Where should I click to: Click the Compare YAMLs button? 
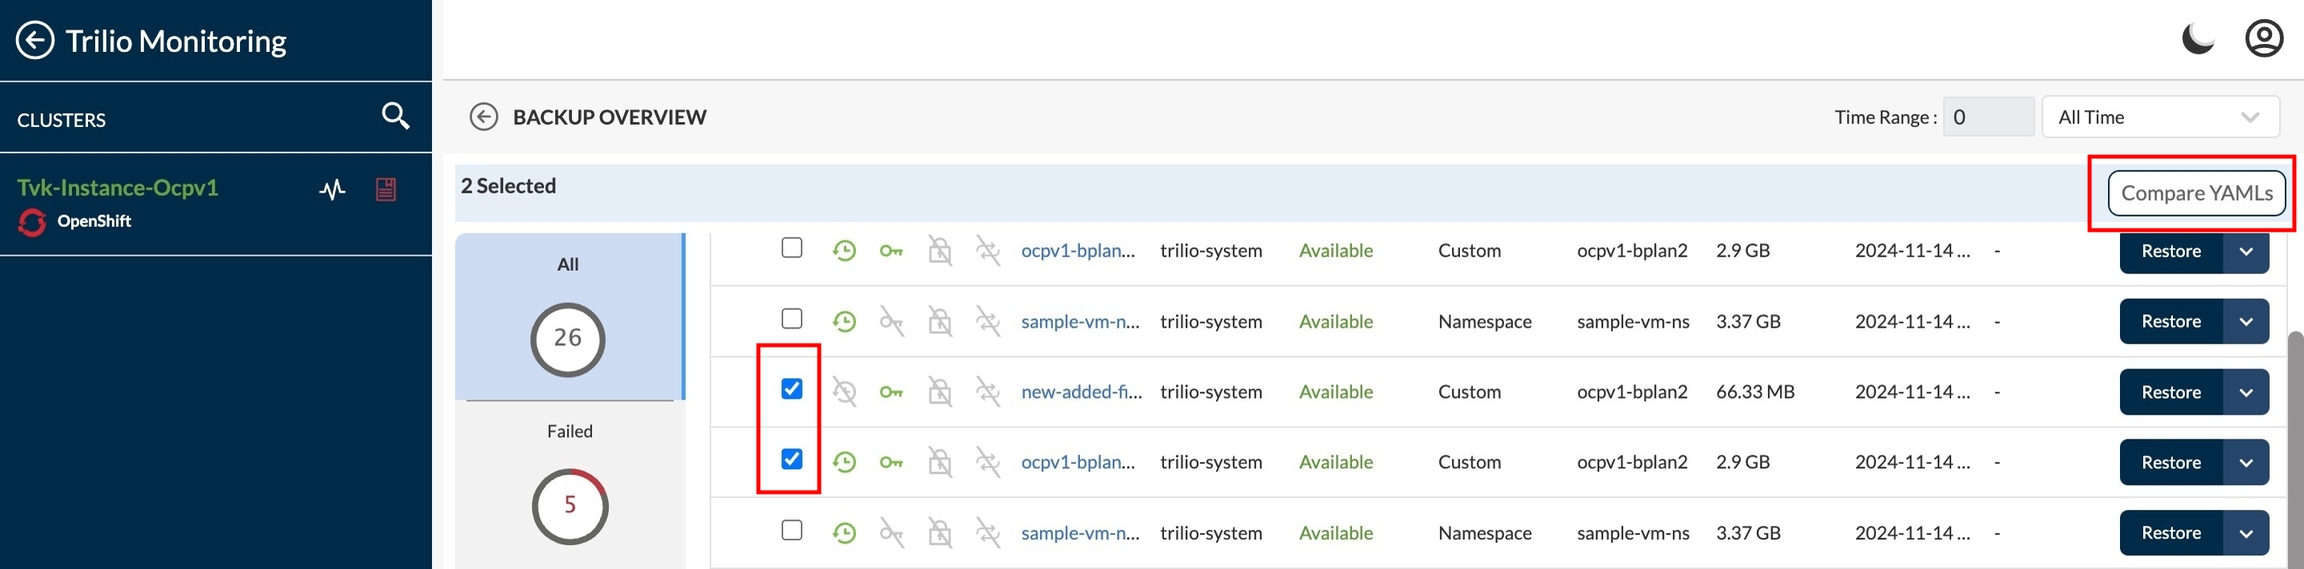(x=2196, y=193)
